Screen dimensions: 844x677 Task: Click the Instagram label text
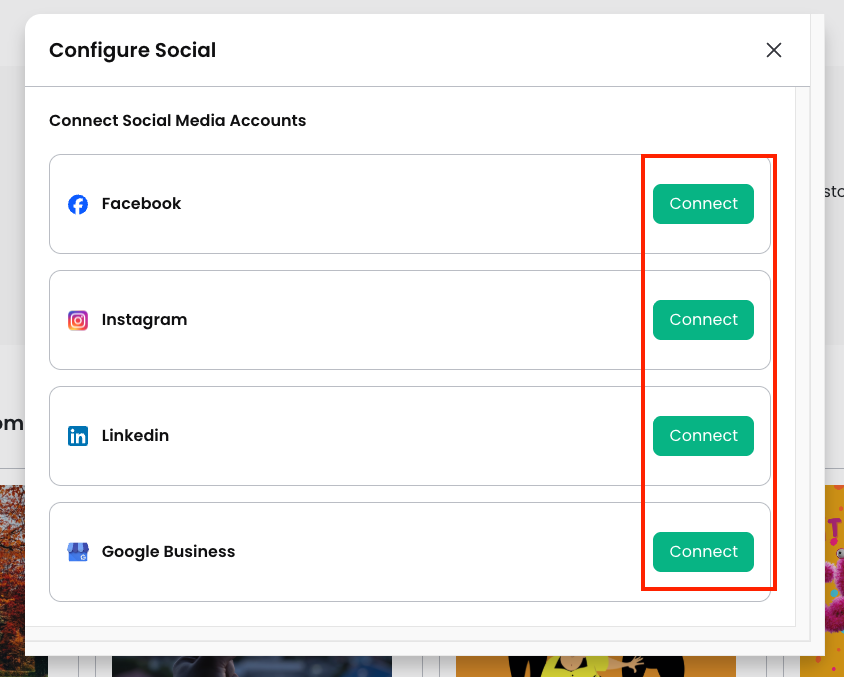click(x=144, y=320)
